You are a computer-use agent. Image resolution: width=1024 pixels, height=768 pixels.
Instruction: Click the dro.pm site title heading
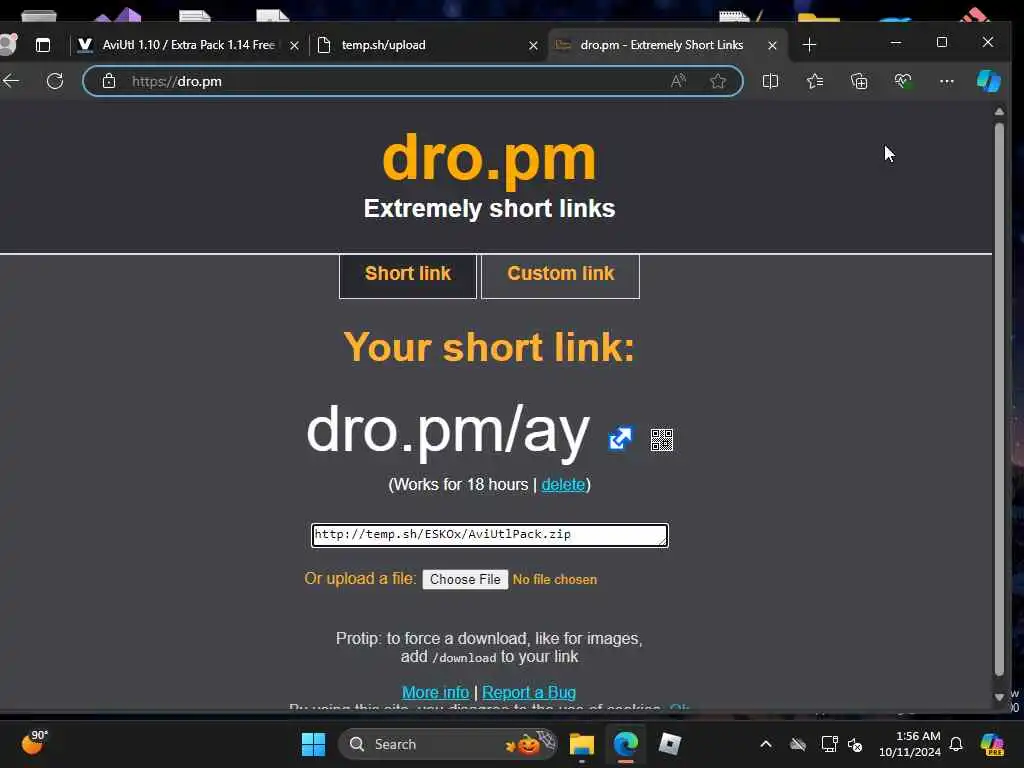[489, 159]
